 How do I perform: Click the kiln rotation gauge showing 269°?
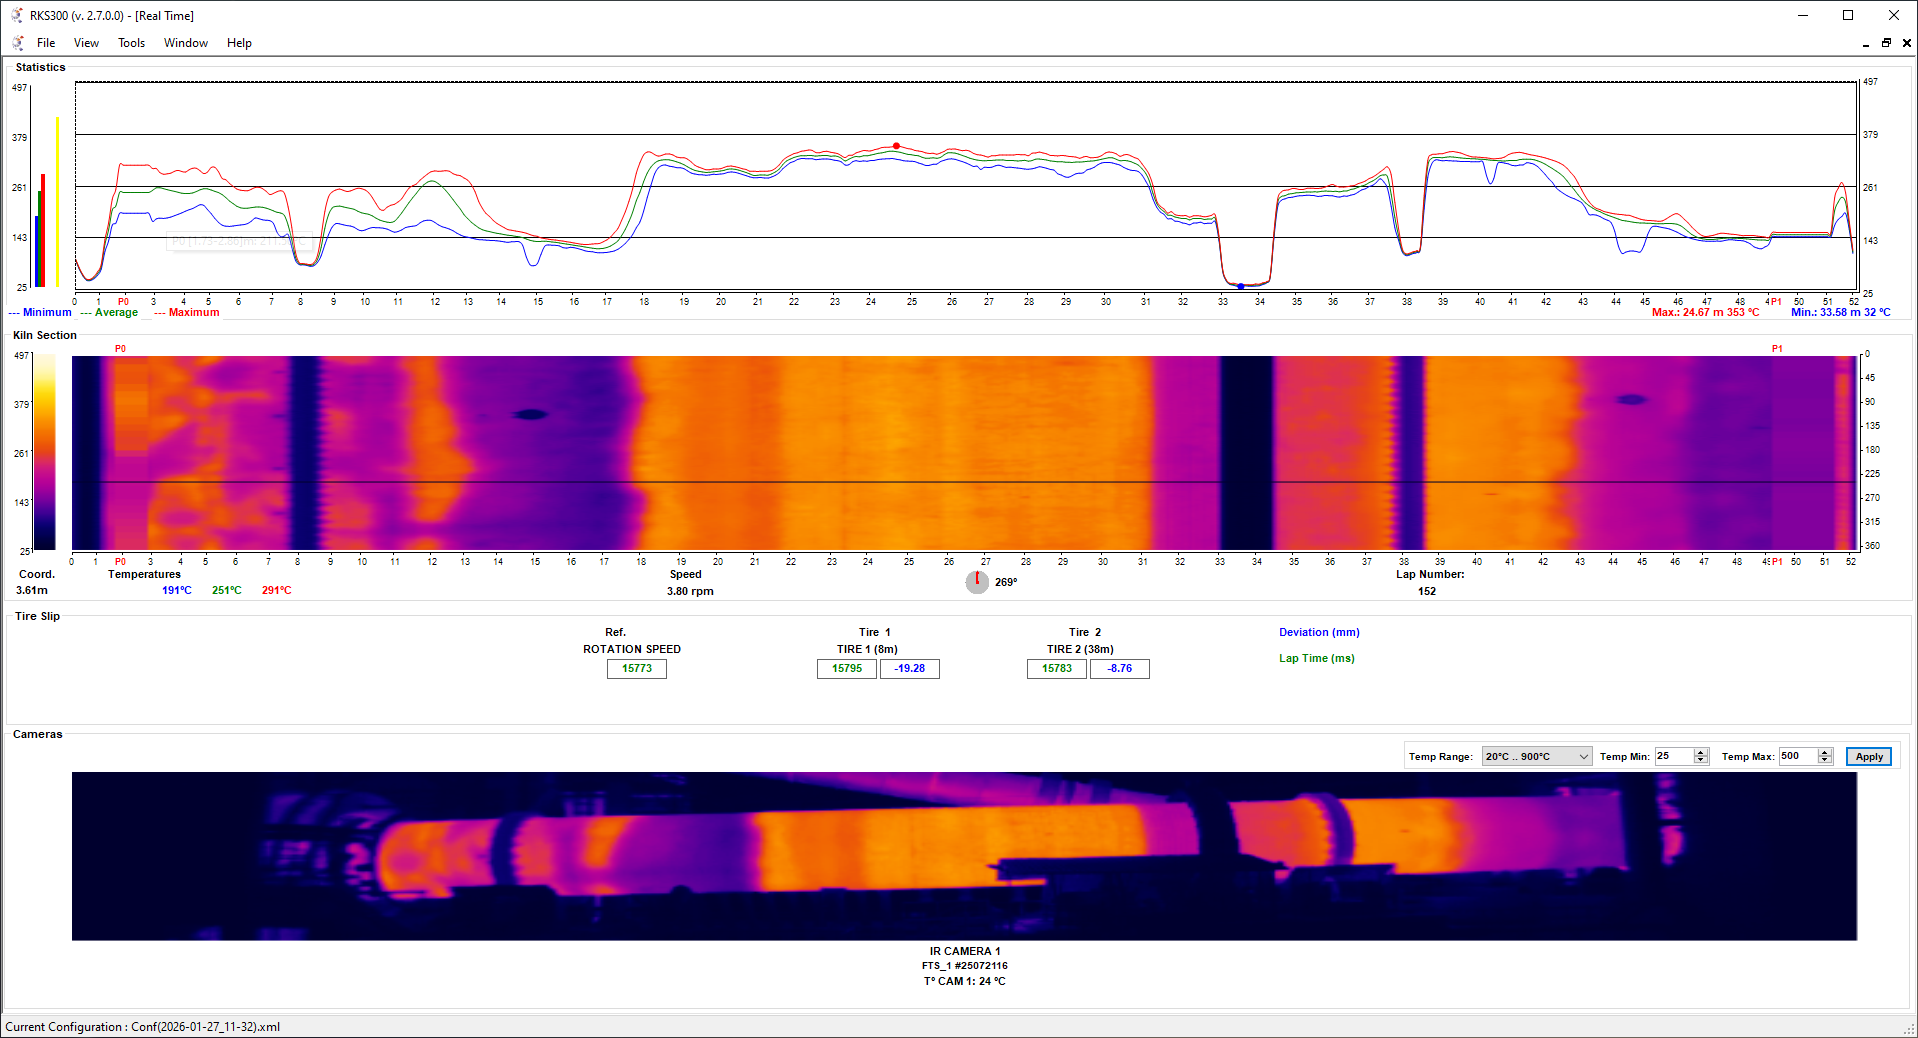point(976,581)
